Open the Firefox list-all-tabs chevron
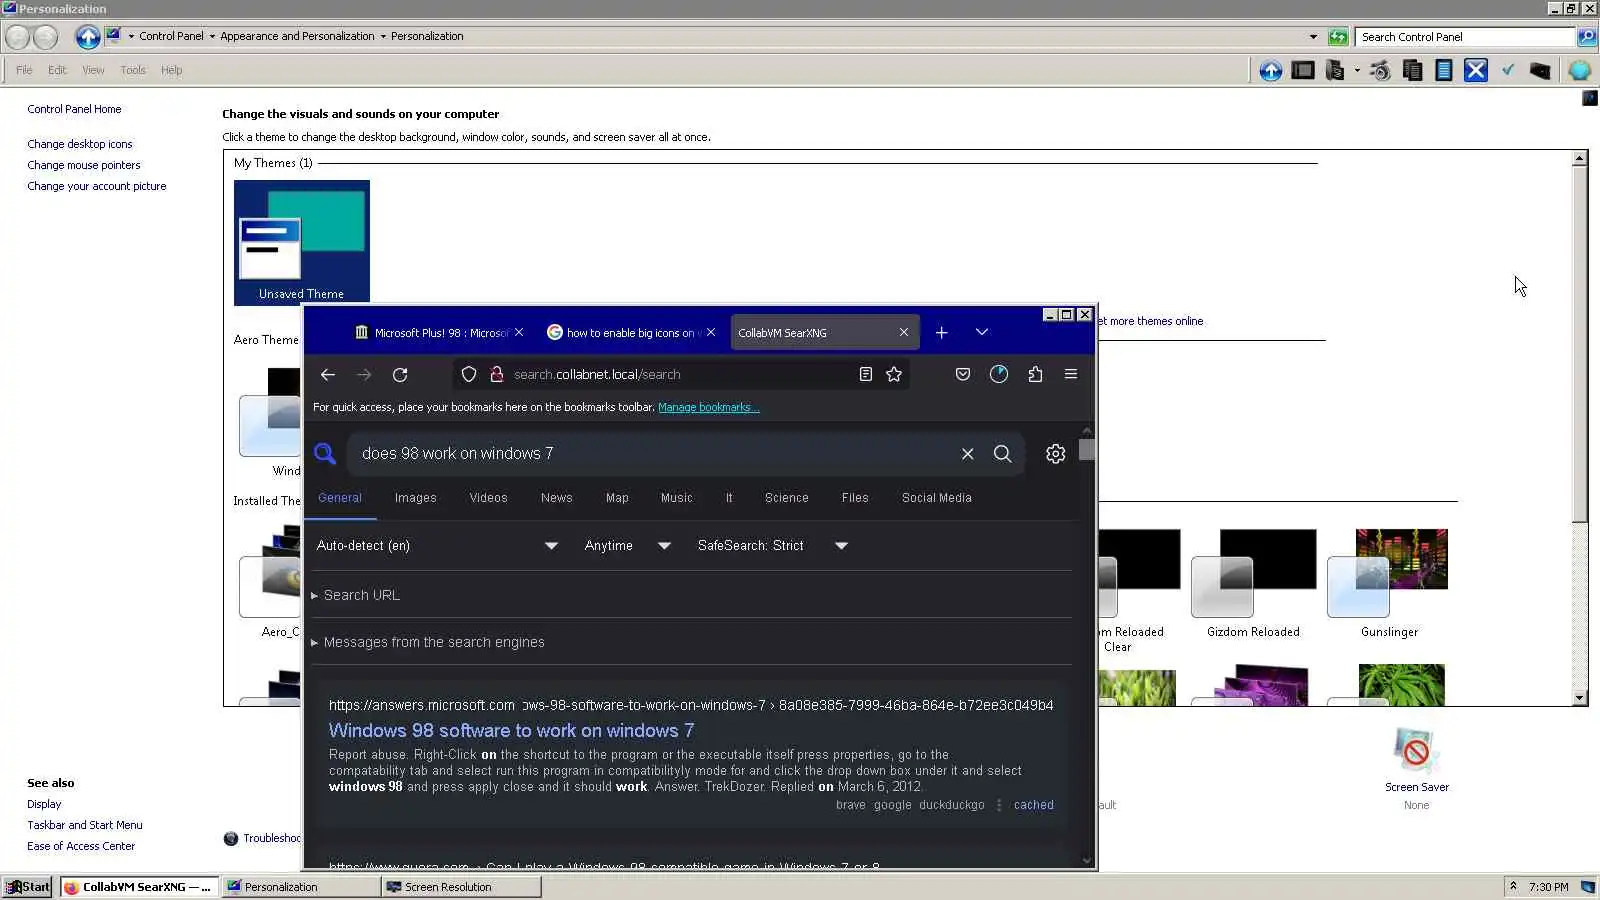 pos(981,333)
